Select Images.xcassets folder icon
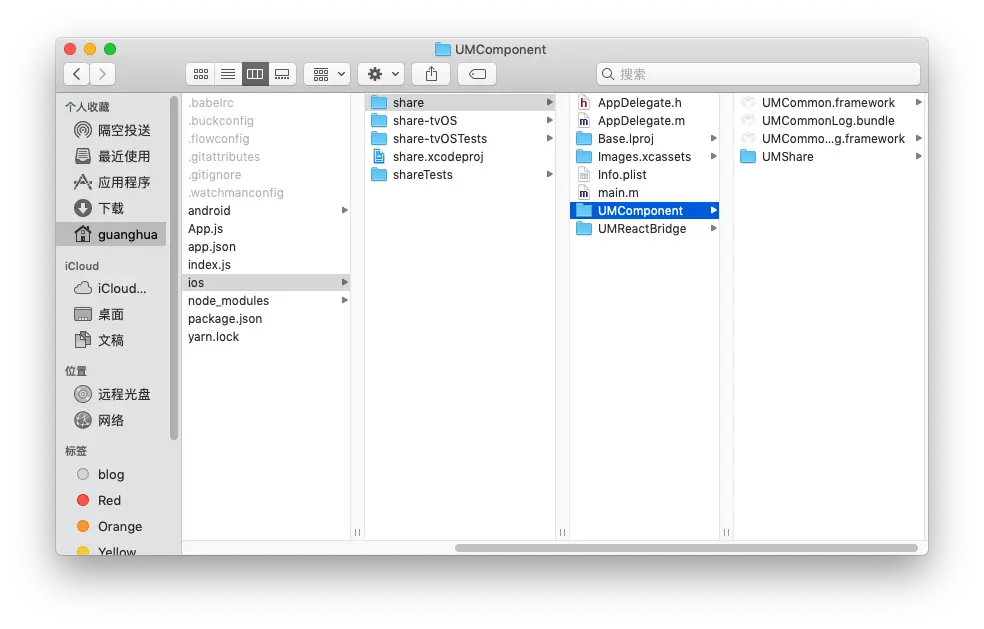The height and width of the screenshot is (629, 984). [x=584, y=156]
